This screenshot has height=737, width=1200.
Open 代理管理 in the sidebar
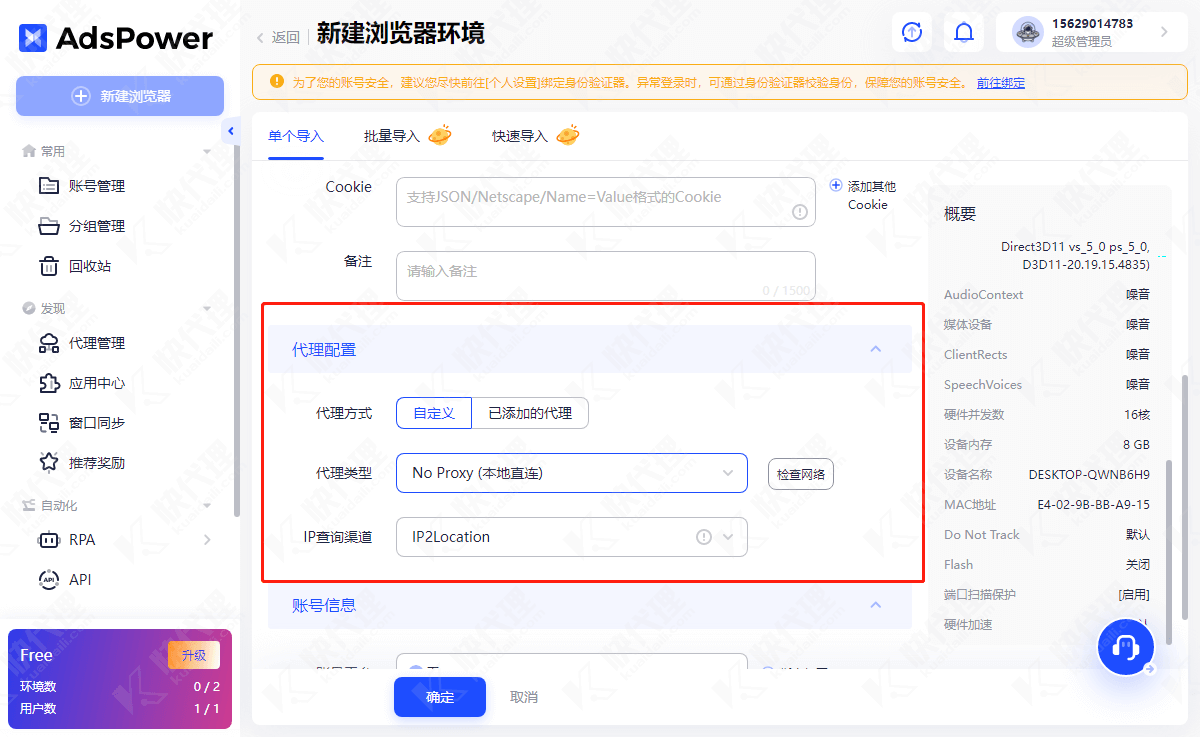(x=96, y=343)
